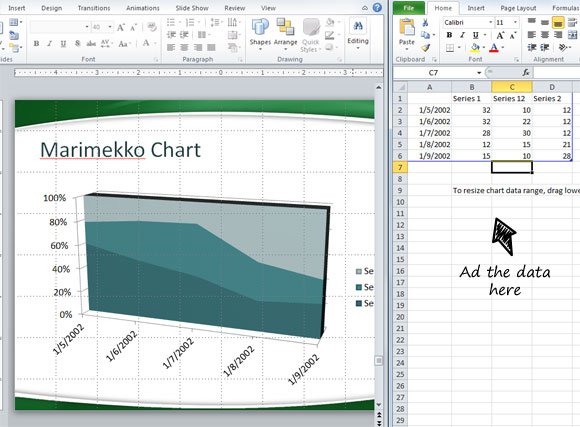
Task: Open the Shapes gallery in PowerPoint
Action: click(260, 33)
